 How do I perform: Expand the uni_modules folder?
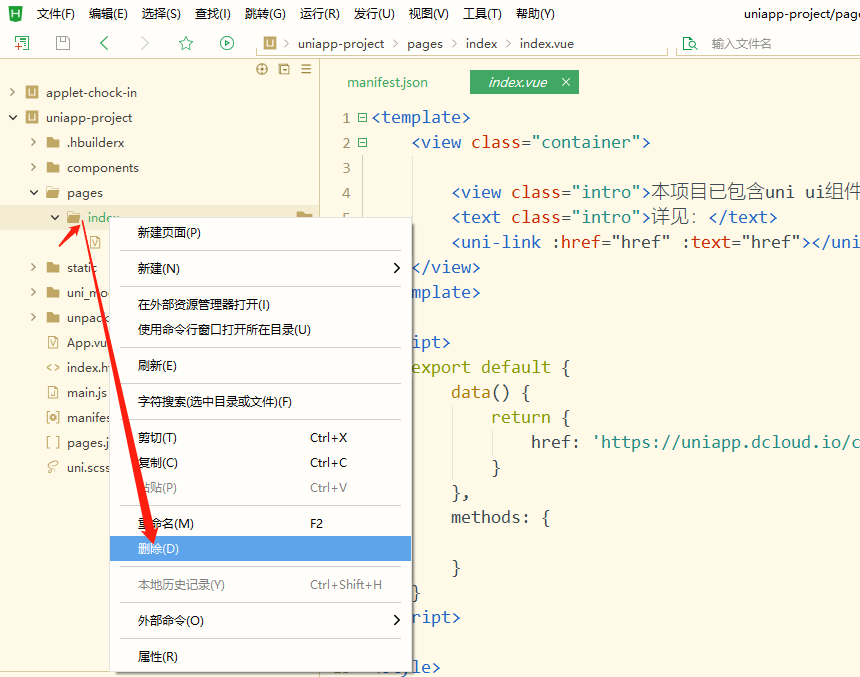(x=33, y=292)
